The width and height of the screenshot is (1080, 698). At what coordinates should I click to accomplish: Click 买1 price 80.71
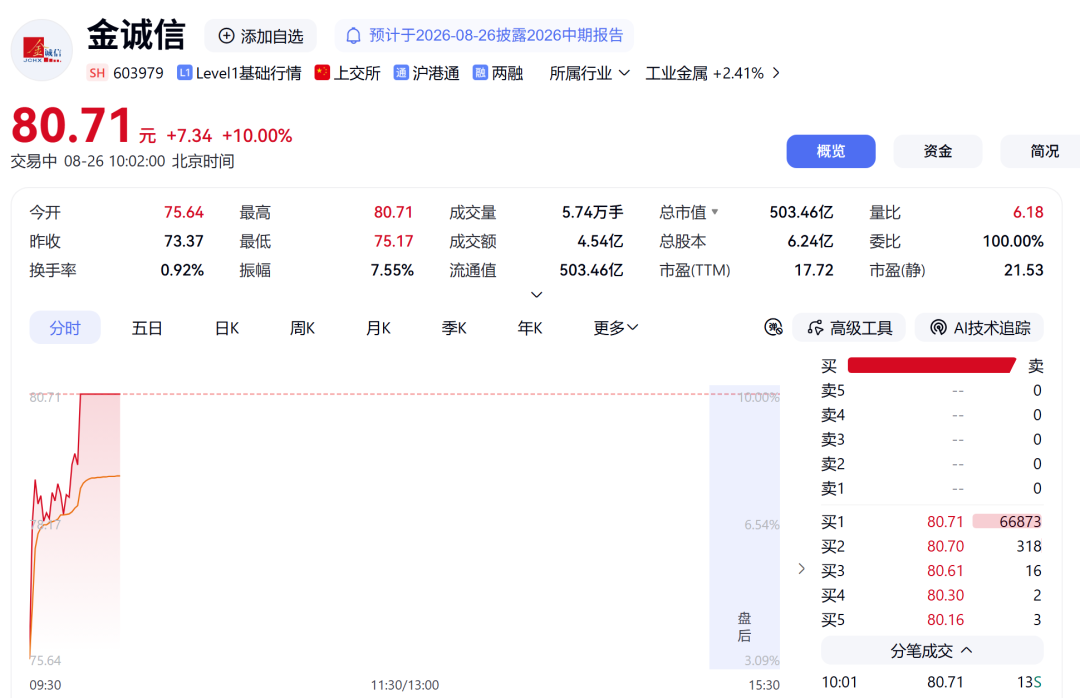(945, 522)
